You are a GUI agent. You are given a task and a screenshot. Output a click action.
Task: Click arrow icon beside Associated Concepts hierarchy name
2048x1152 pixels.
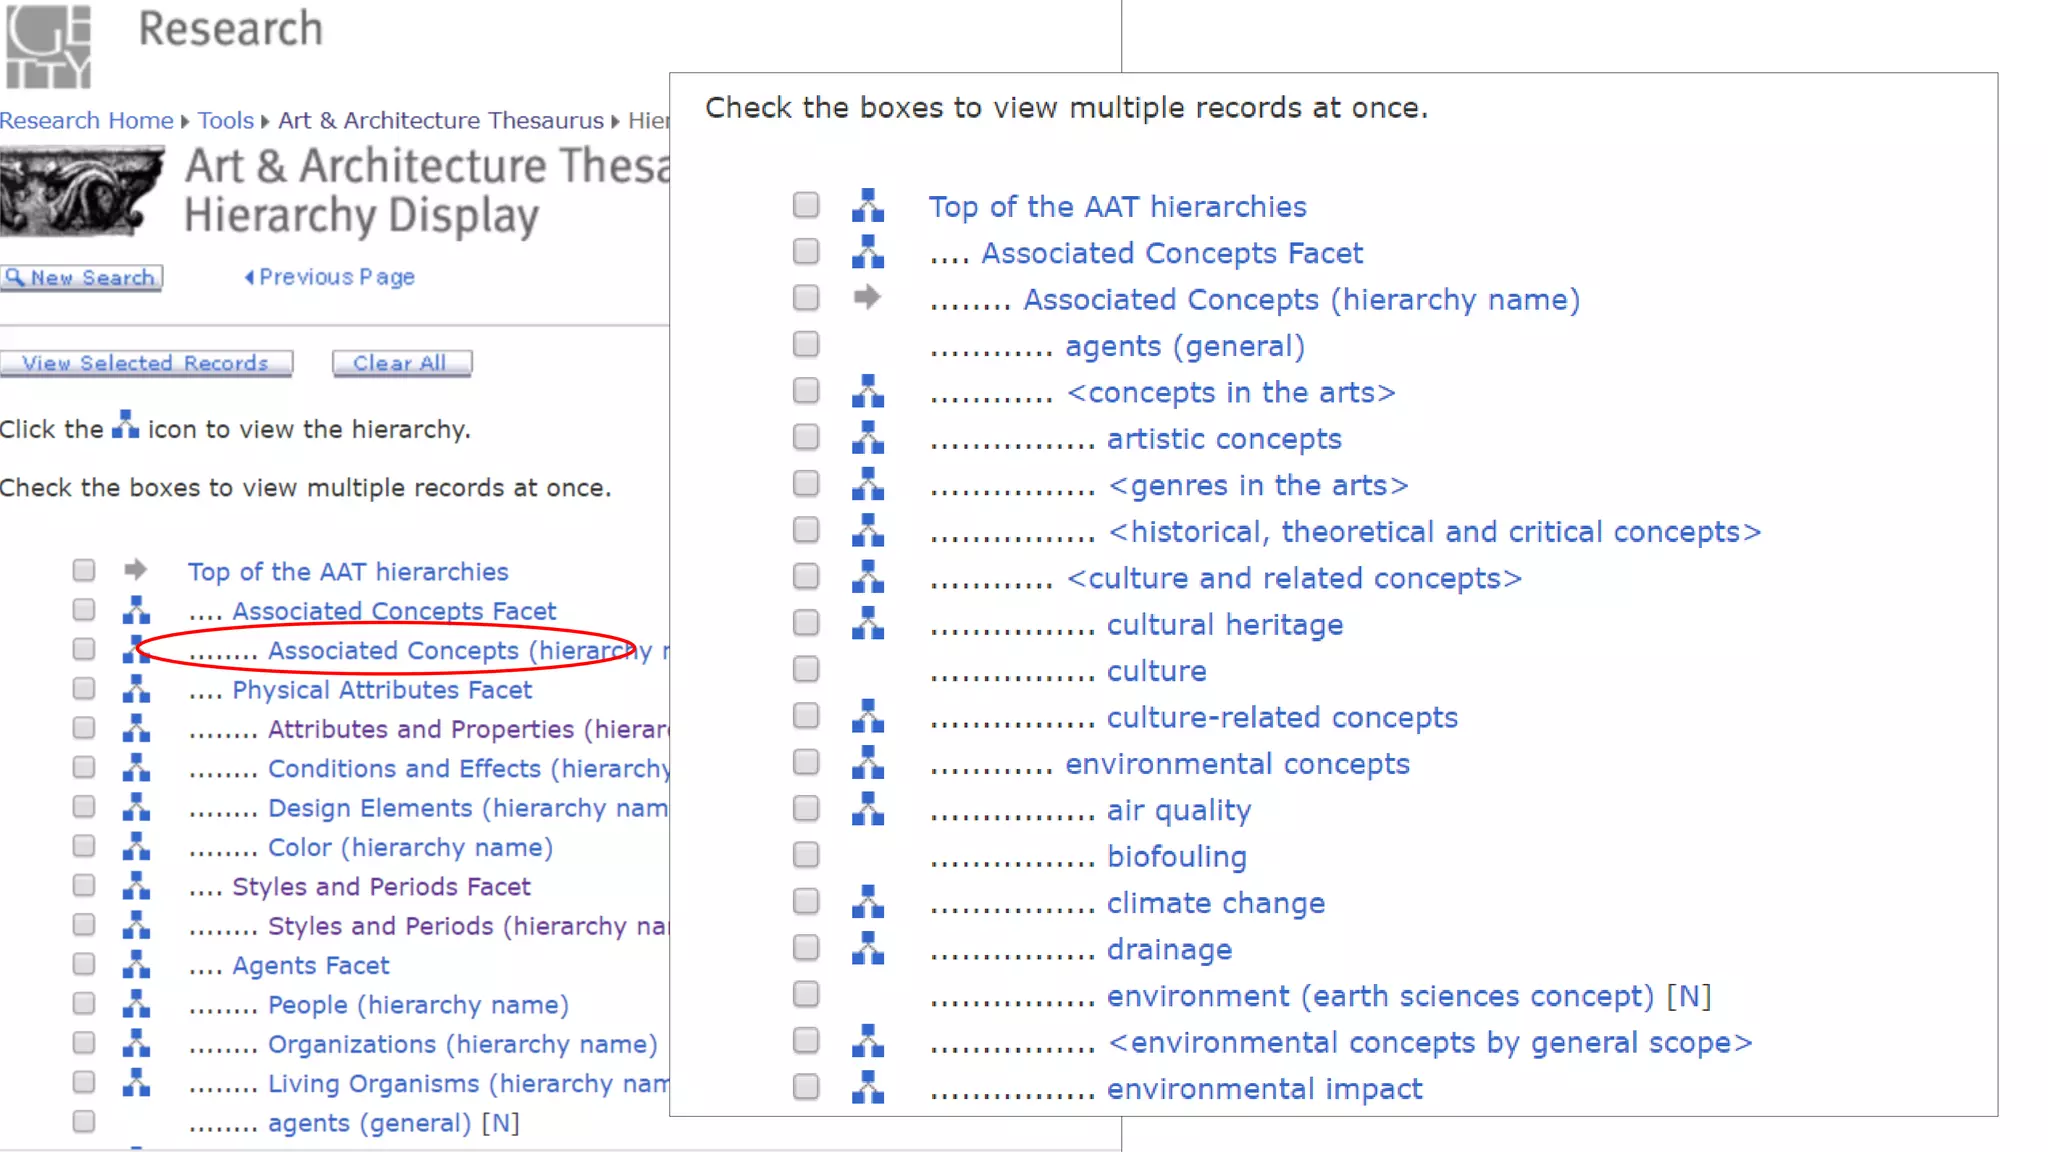tap(867, 298)
